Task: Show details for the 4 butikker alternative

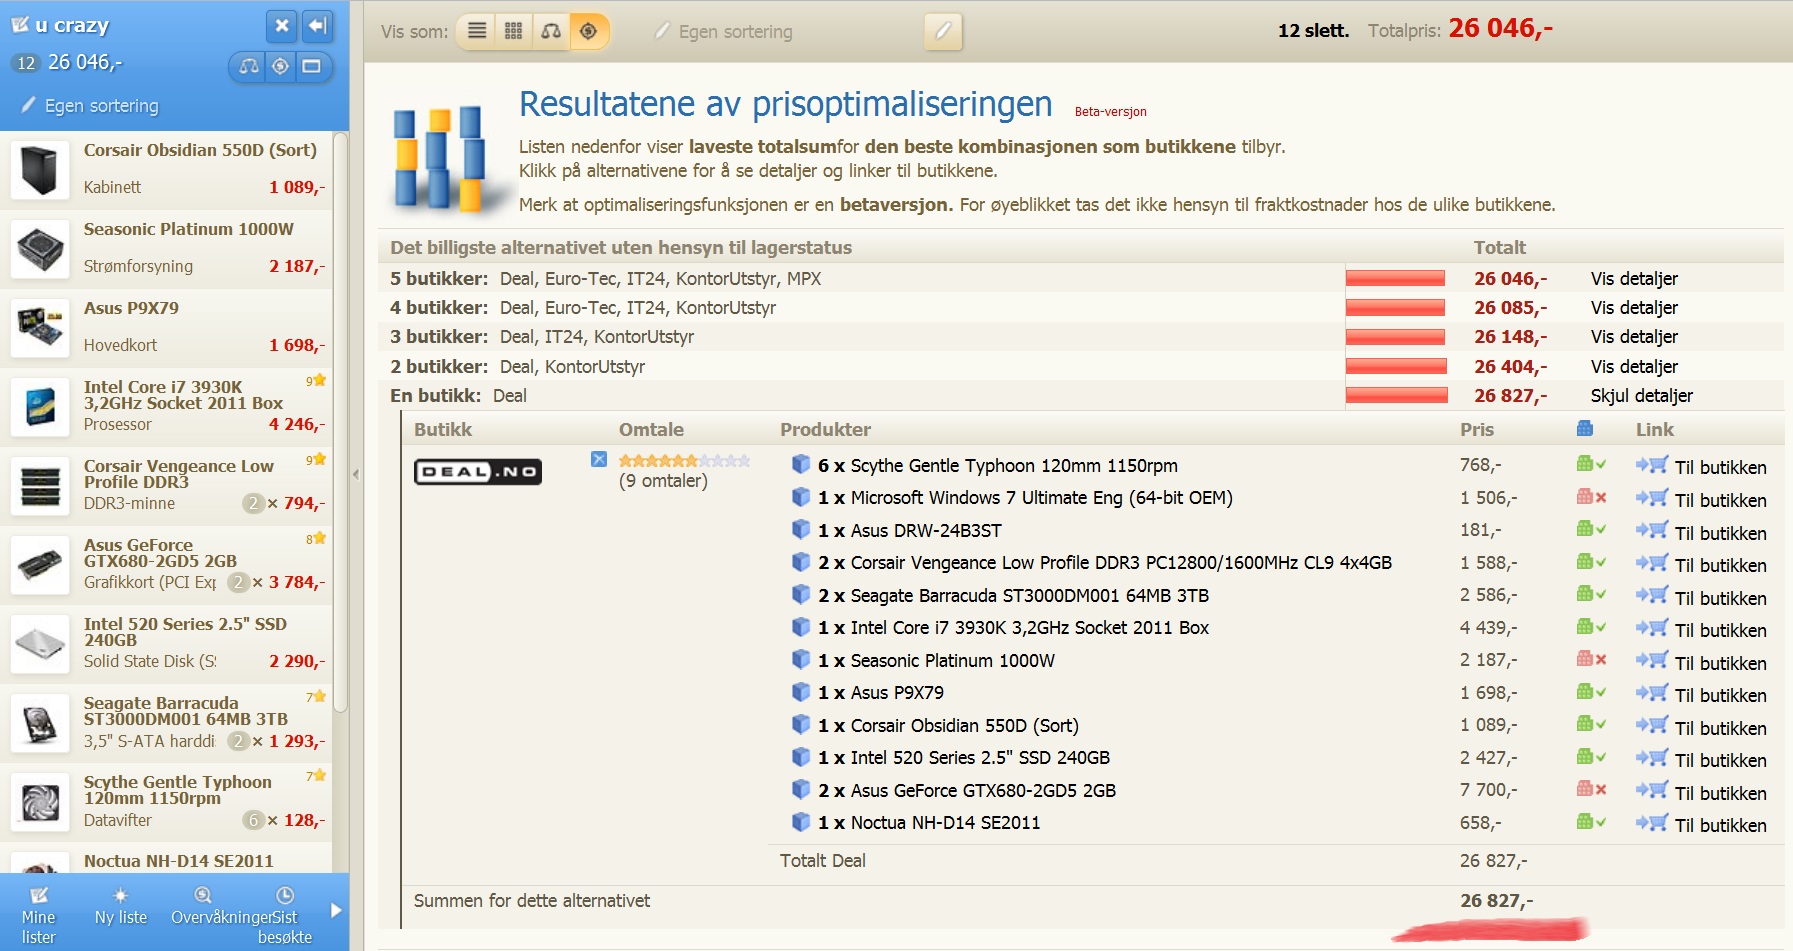Action: pyautogui.click(x=1634, y=308)
